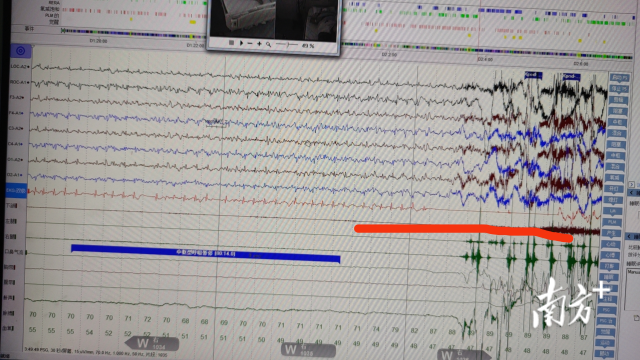The height and width of the screenshot is (360, 640).
Task: Zoom out video with the minus icon
Action: point(250,43)
